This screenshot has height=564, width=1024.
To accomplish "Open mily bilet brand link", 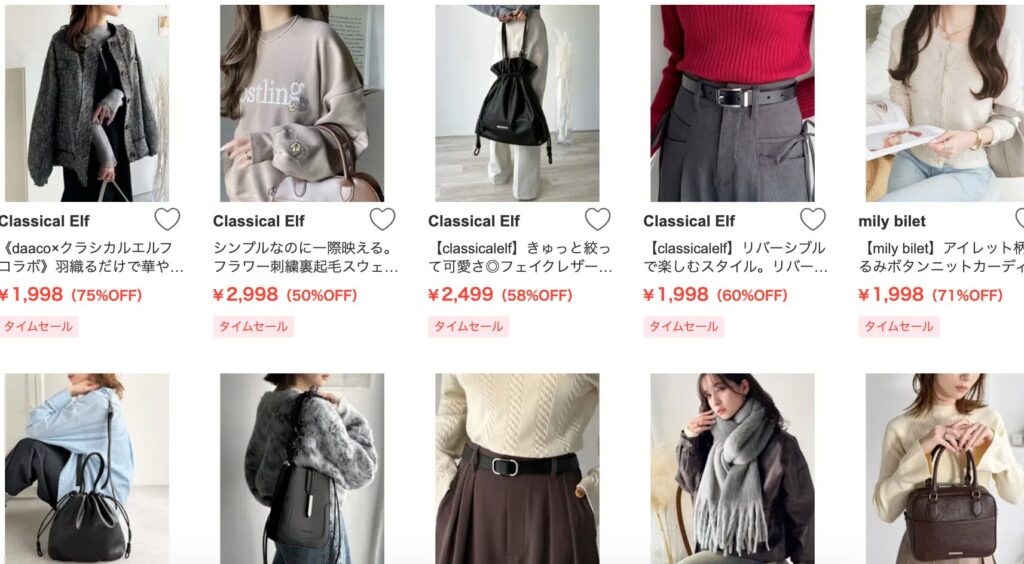I will tap(891, 221).
